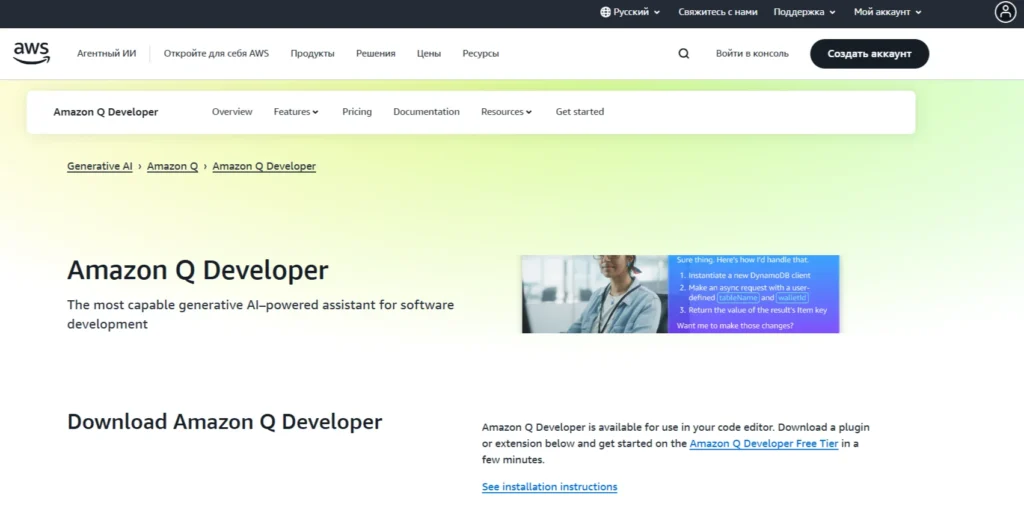
Task: Click Amazon Q Developer sub-navigation title
Action: 106,112
